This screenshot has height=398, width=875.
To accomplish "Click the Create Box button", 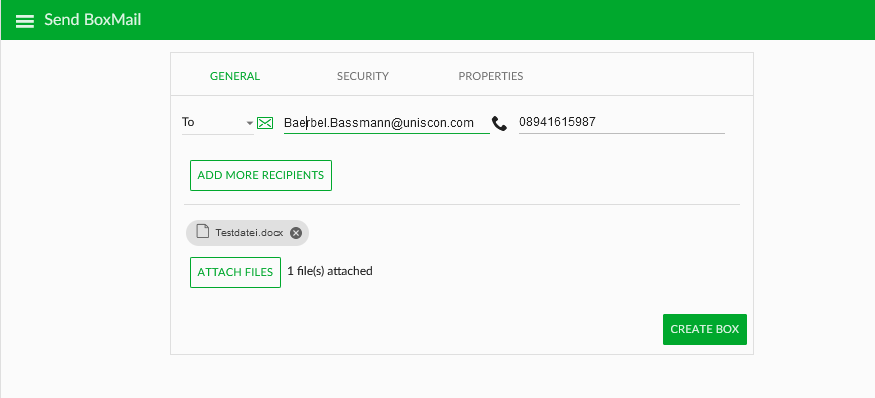I will click(704, 329).
